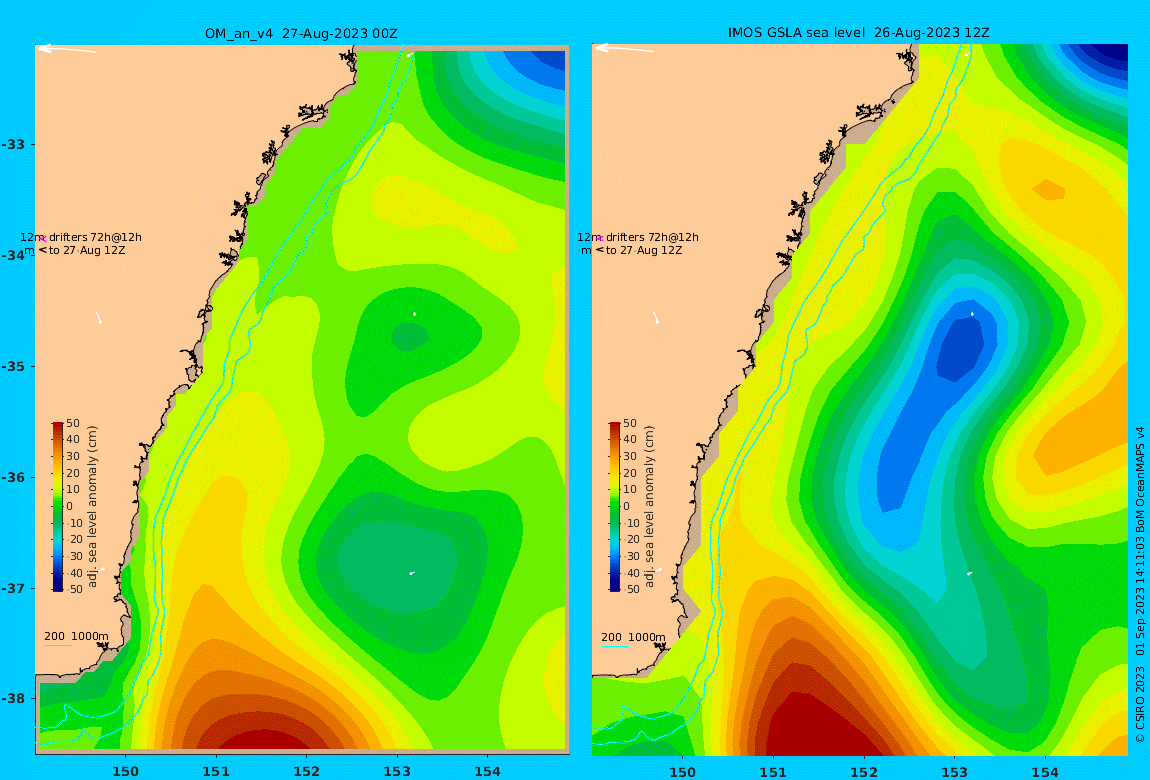
Task: Click the -37 latitude label
Action: (13, 589)
